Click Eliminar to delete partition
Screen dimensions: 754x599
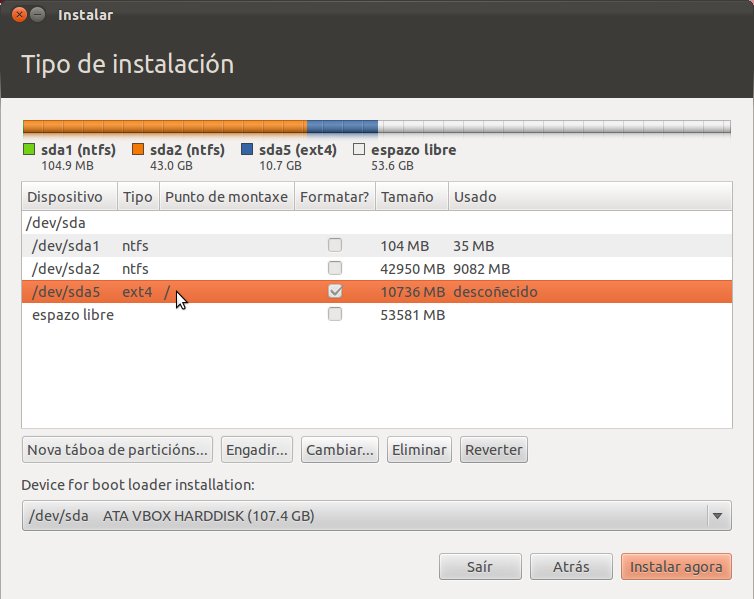tap(419, 449)
